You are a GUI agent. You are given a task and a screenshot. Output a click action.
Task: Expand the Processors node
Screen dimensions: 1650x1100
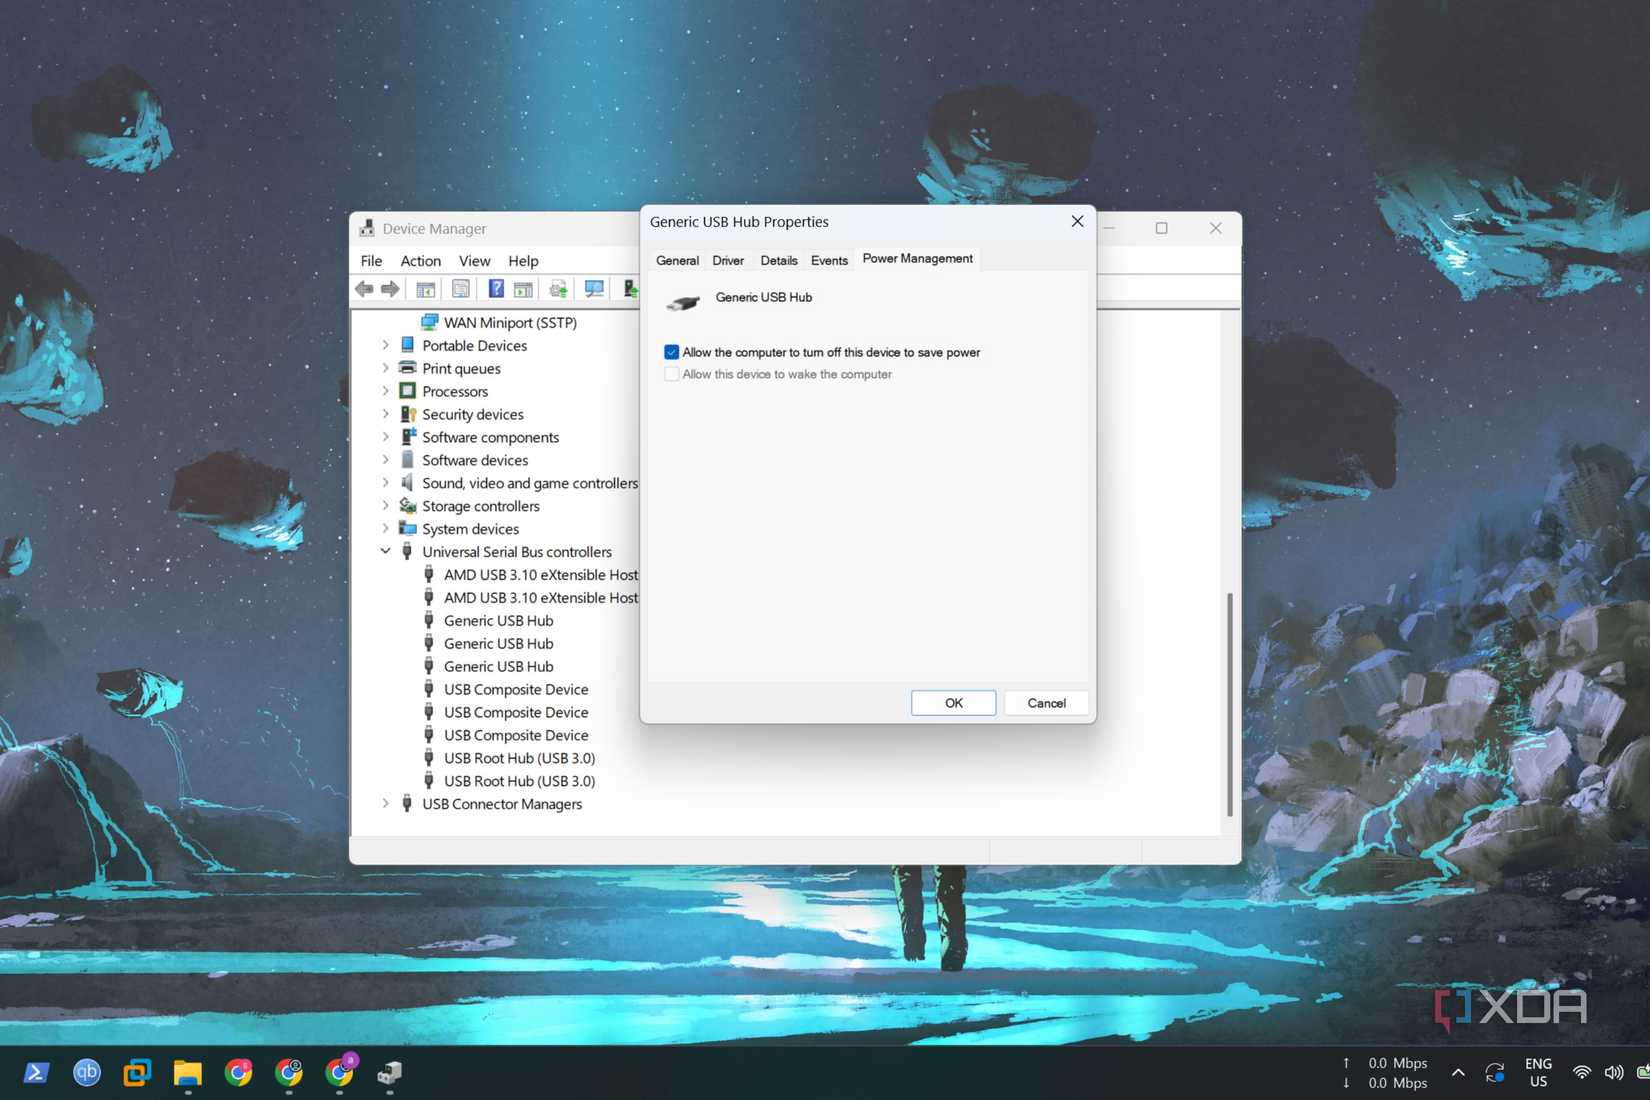click(385, 391)
